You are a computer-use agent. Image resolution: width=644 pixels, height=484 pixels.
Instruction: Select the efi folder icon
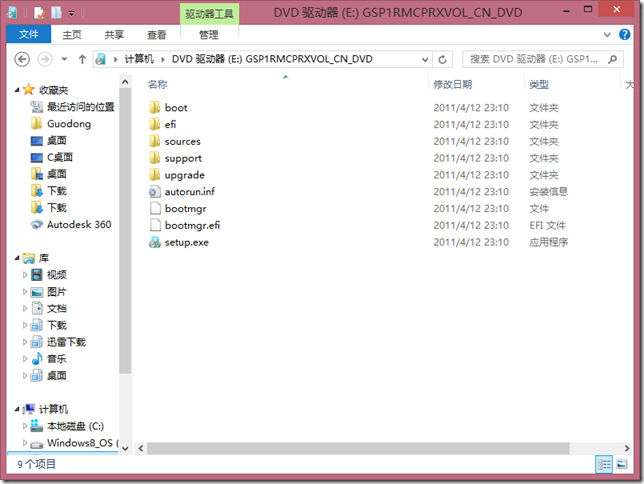pos(155,124)
